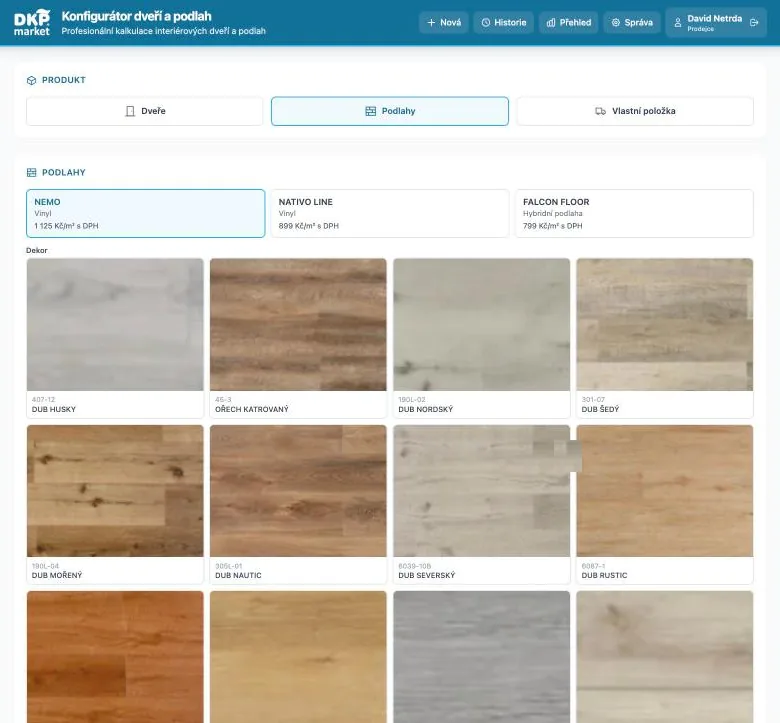Open the Historie page
The image size is (780, 723).
coord(503,22)
